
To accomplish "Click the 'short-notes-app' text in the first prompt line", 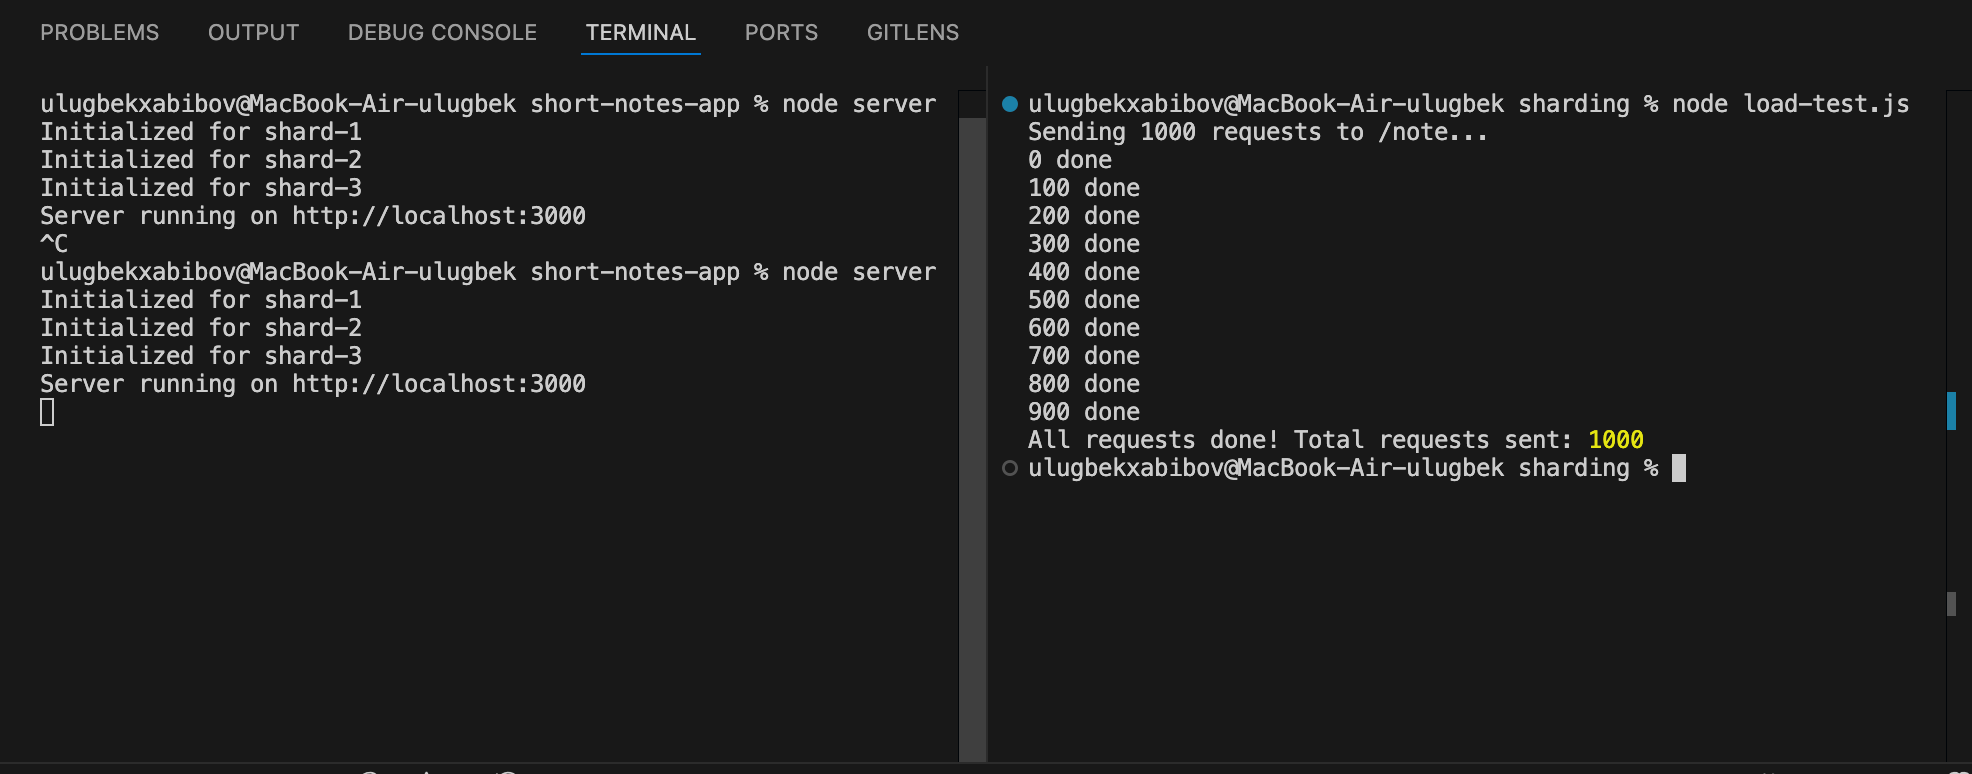I will (x=635, y=104).
